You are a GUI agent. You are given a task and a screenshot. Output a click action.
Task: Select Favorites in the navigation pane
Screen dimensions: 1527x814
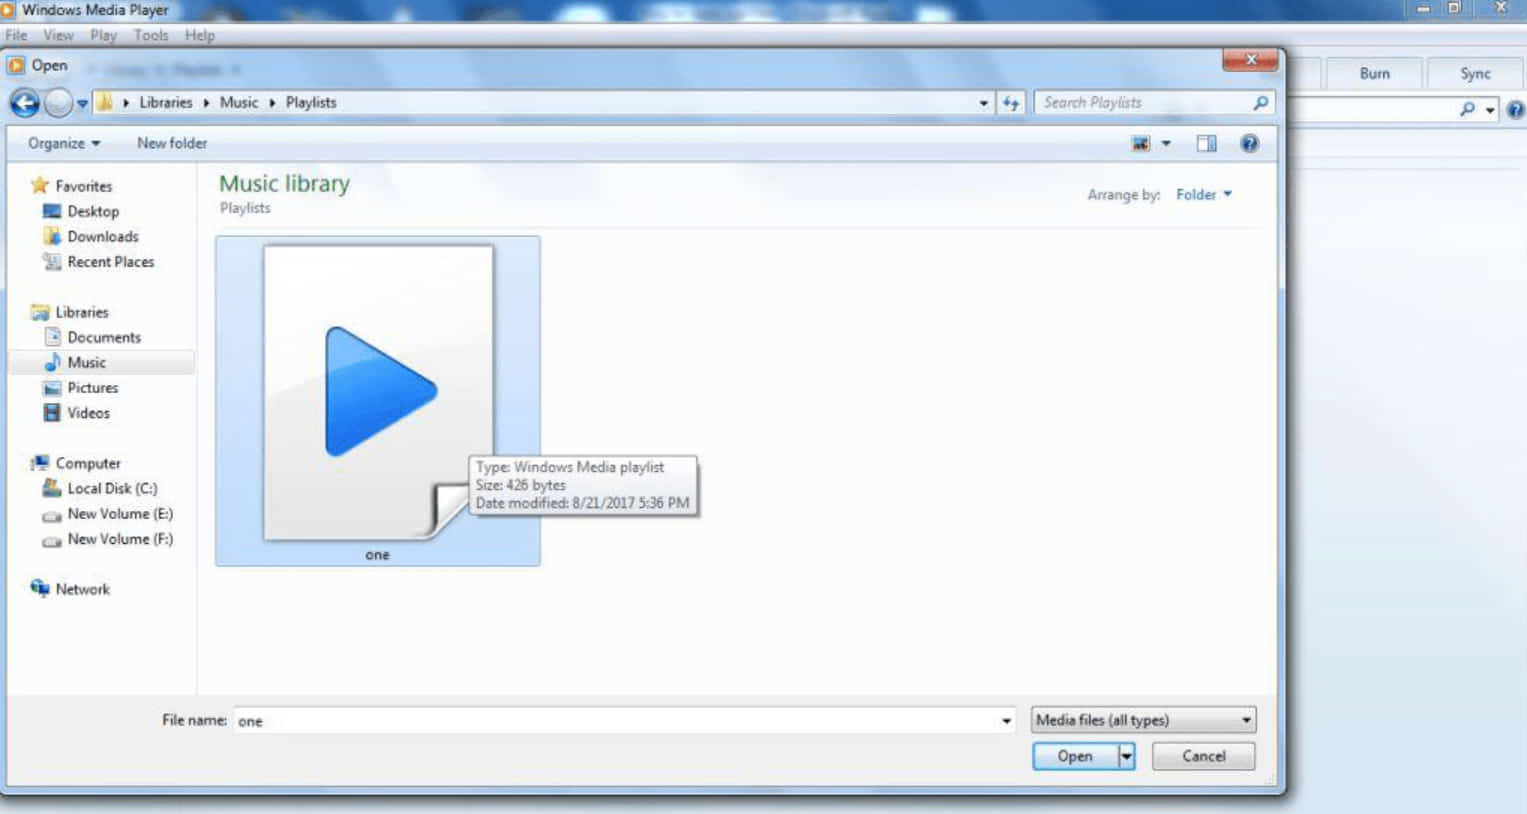click(84, 186)
